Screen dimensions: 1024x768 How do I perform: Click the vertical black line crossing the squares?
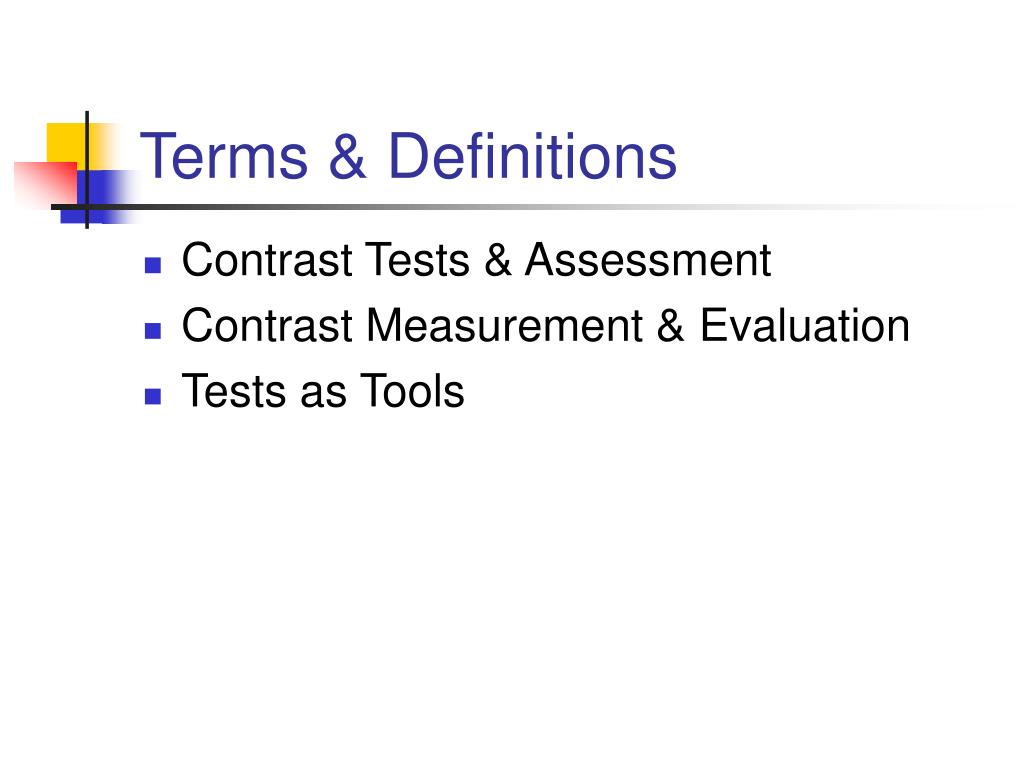point(87,170)
